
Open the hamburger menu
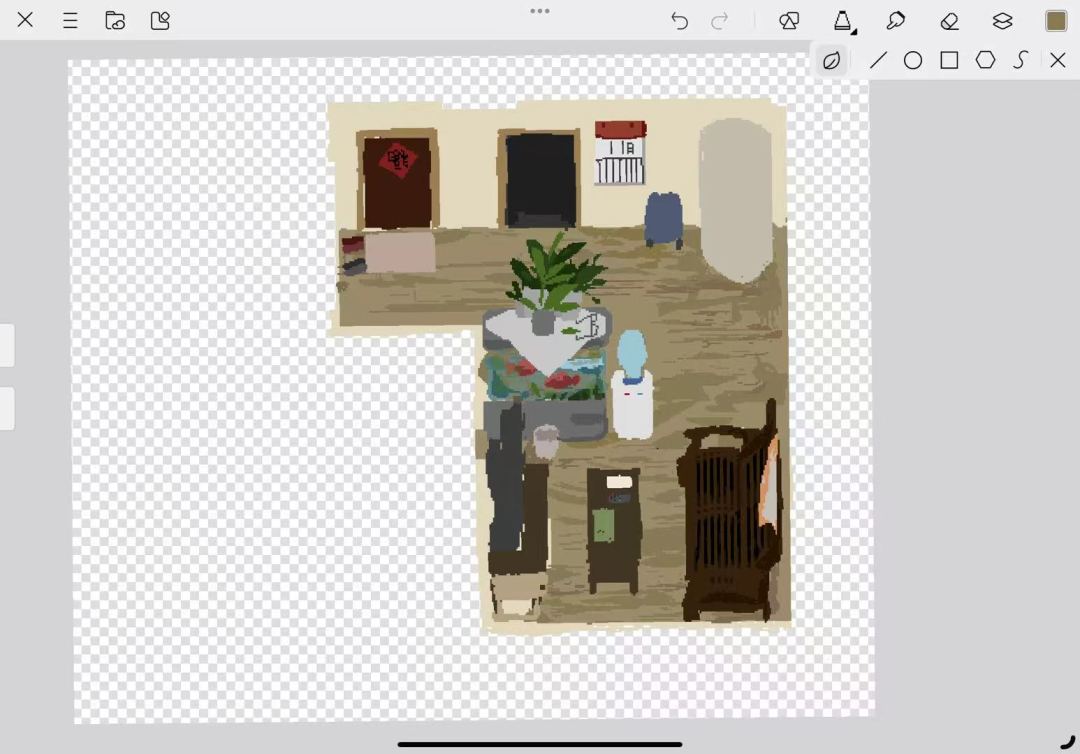tap(70, 21)
